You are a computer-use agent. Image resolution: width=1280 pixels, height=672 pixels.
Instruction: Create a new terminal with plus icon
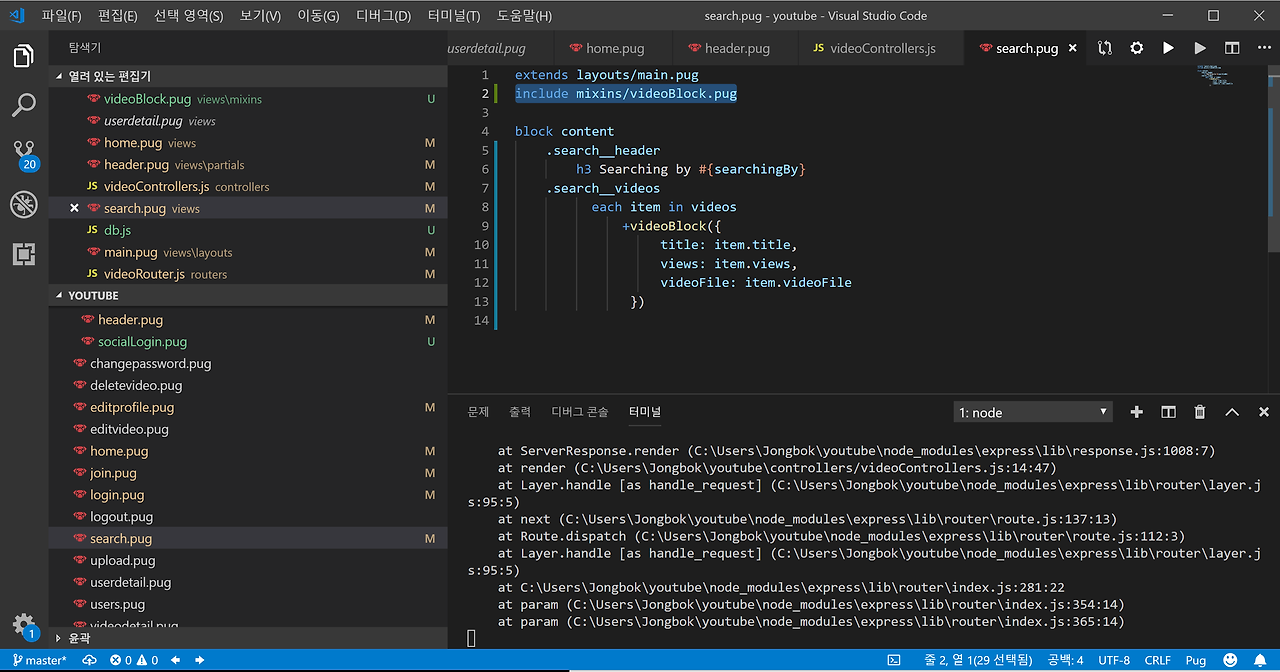pyautogui.click(x=1136, y=412)
